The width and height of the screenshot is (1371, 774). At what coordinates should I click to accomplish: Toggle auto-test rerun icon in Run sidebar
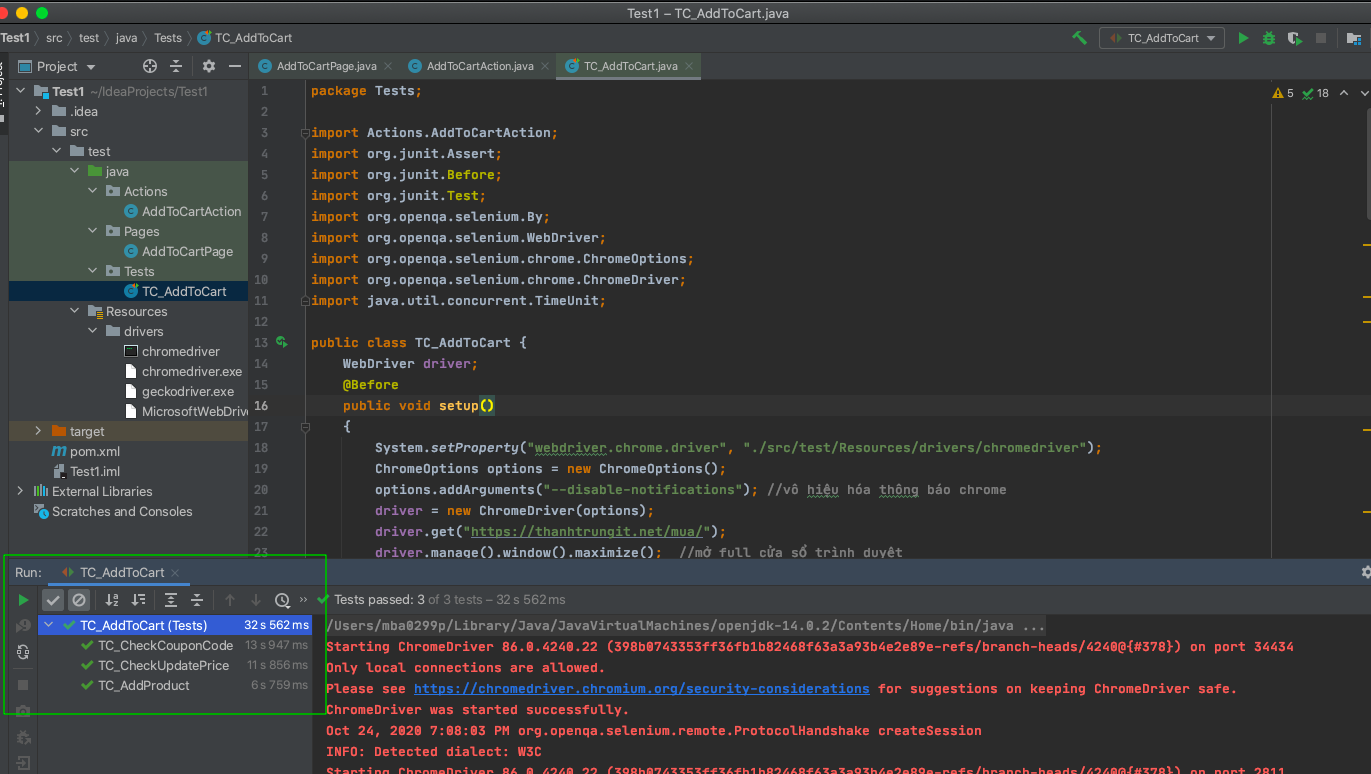click(x=23, y=652)
